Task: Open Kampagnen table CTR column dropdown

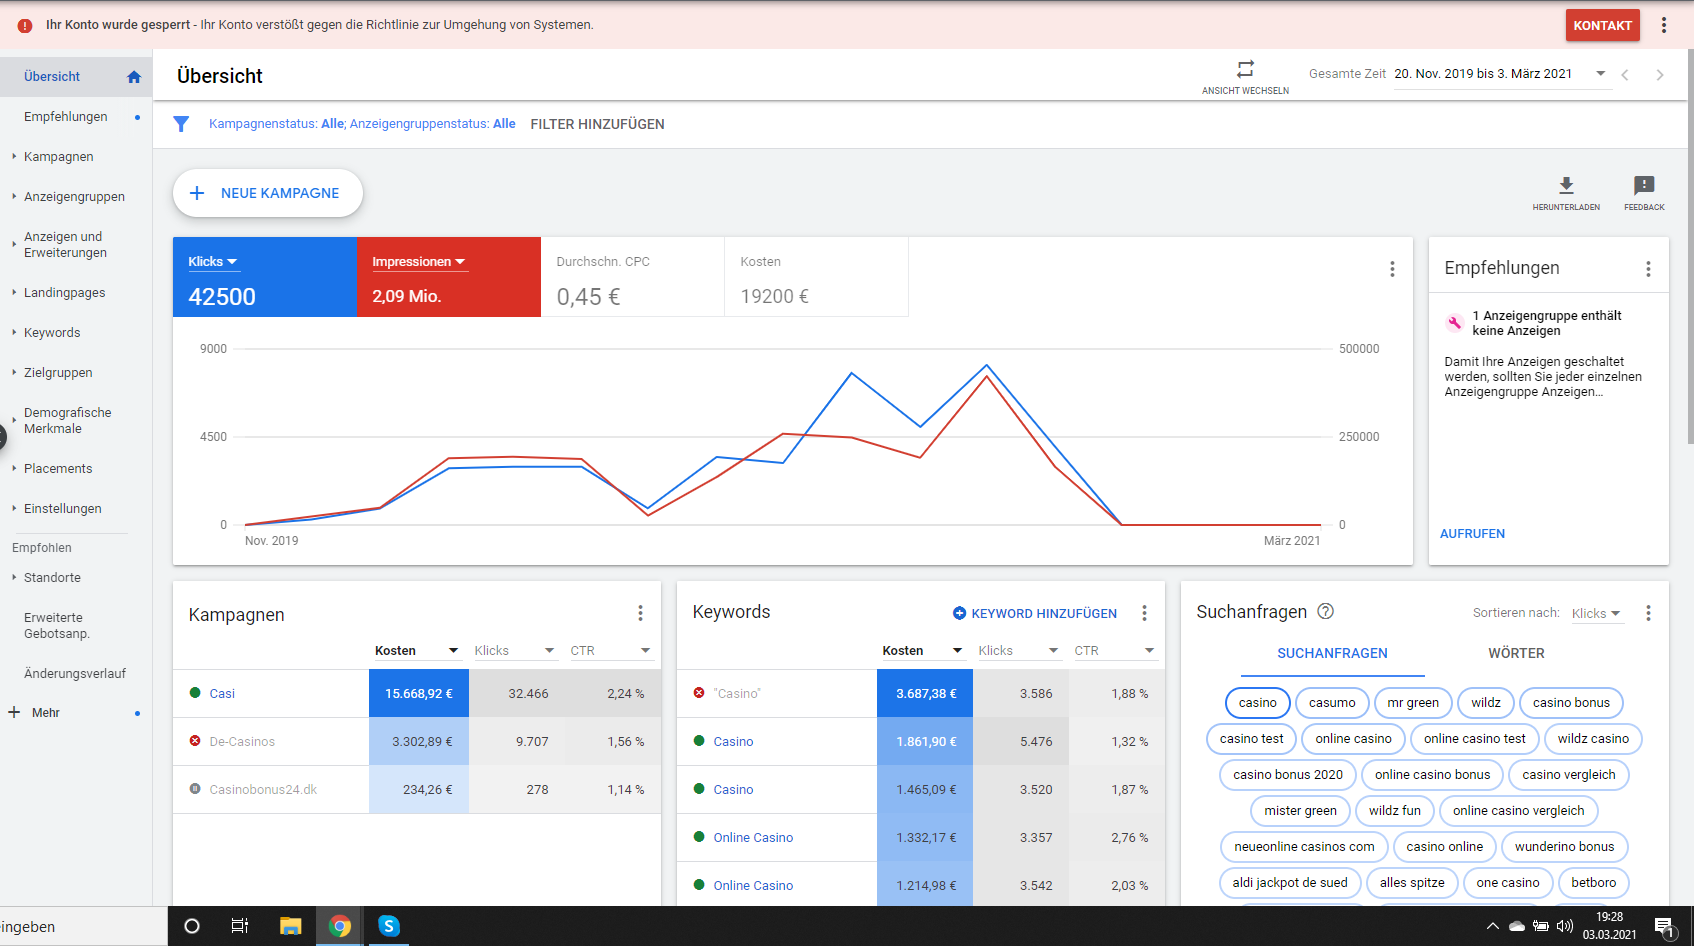Action: pos(645,651)
